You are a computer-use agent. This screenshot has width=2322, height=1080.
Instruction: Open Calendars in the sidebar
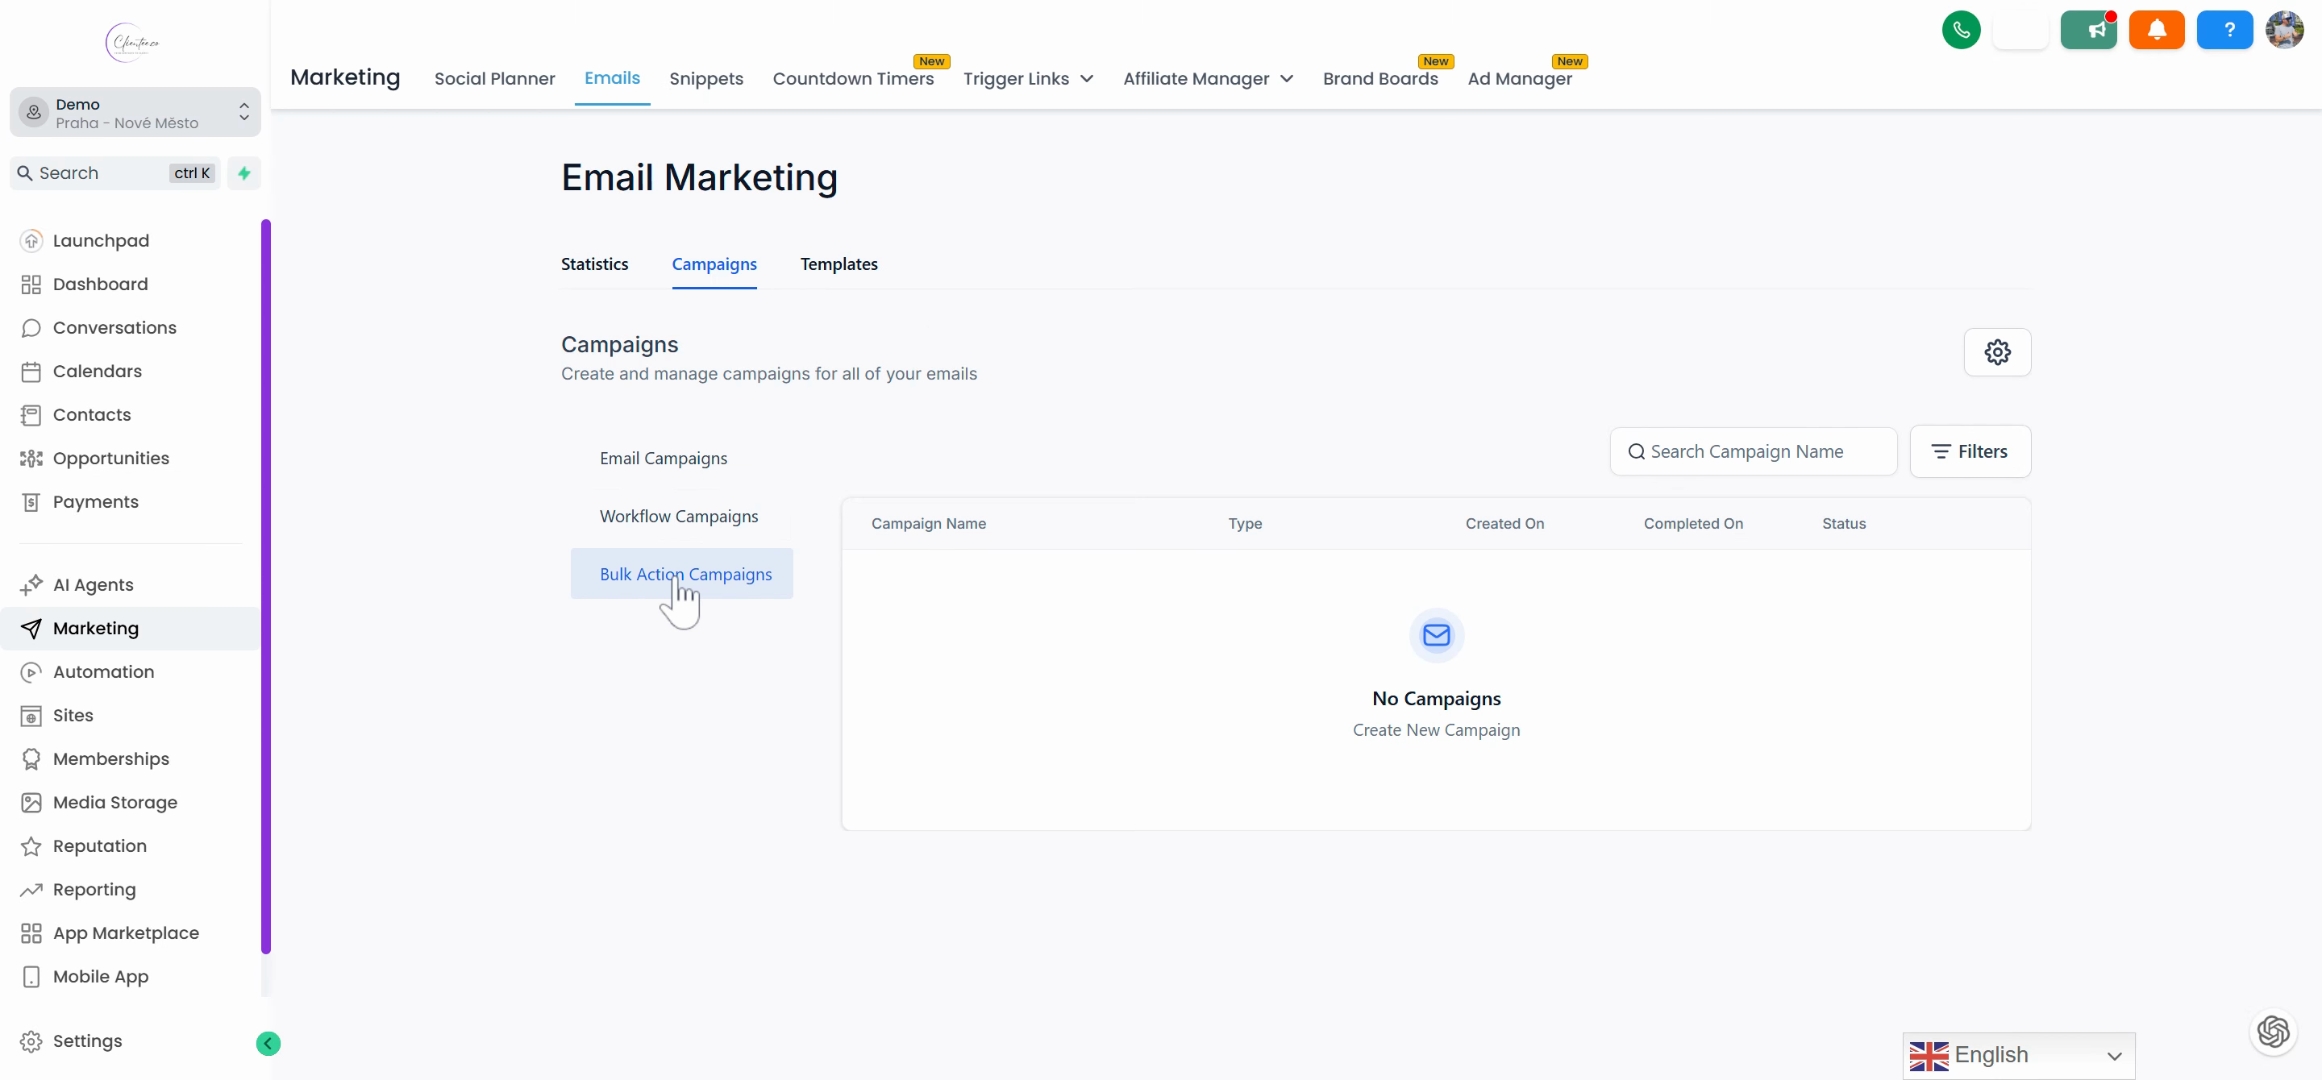coord(97,371)
